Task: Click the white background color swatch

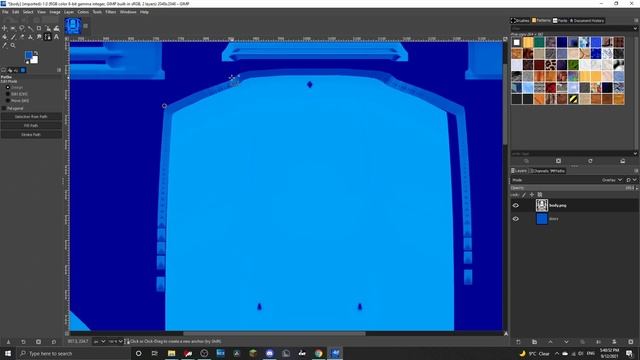Action: tap(35, 60)
